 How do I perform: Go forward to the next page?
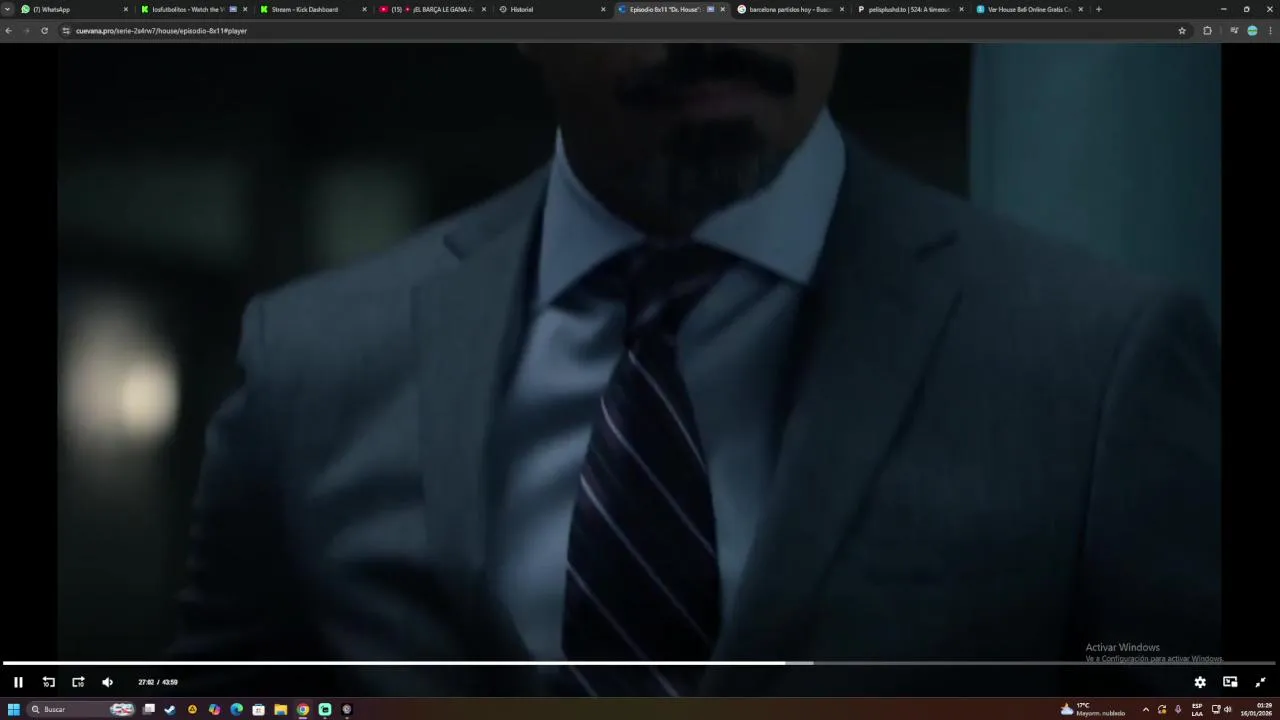[x=26, y=31]
